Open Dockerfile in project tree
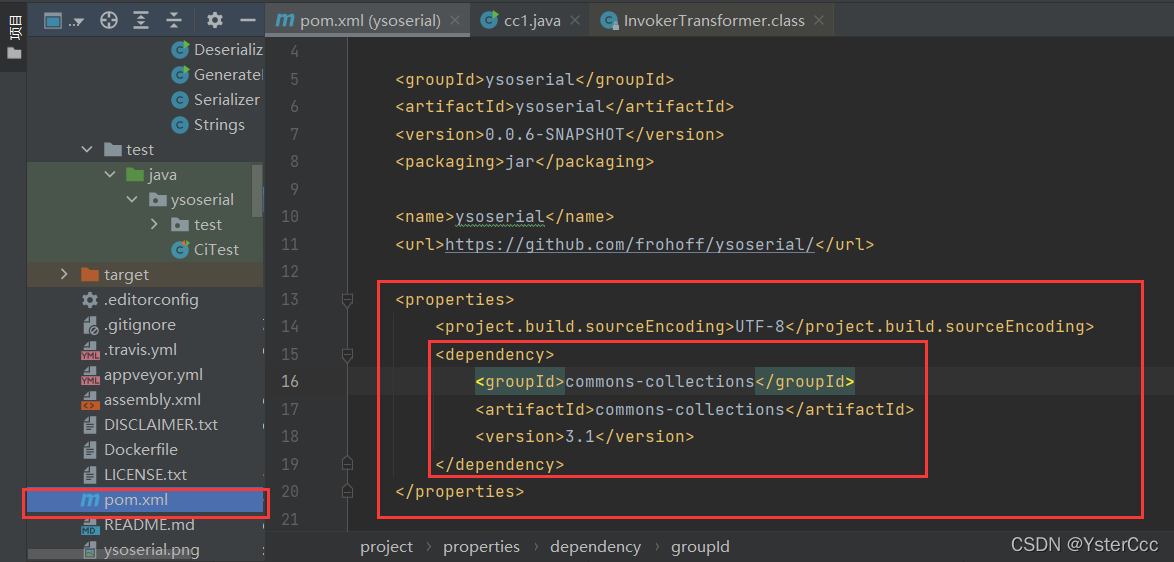Screen dimensions: 1174x562 (x=141, y=450)
